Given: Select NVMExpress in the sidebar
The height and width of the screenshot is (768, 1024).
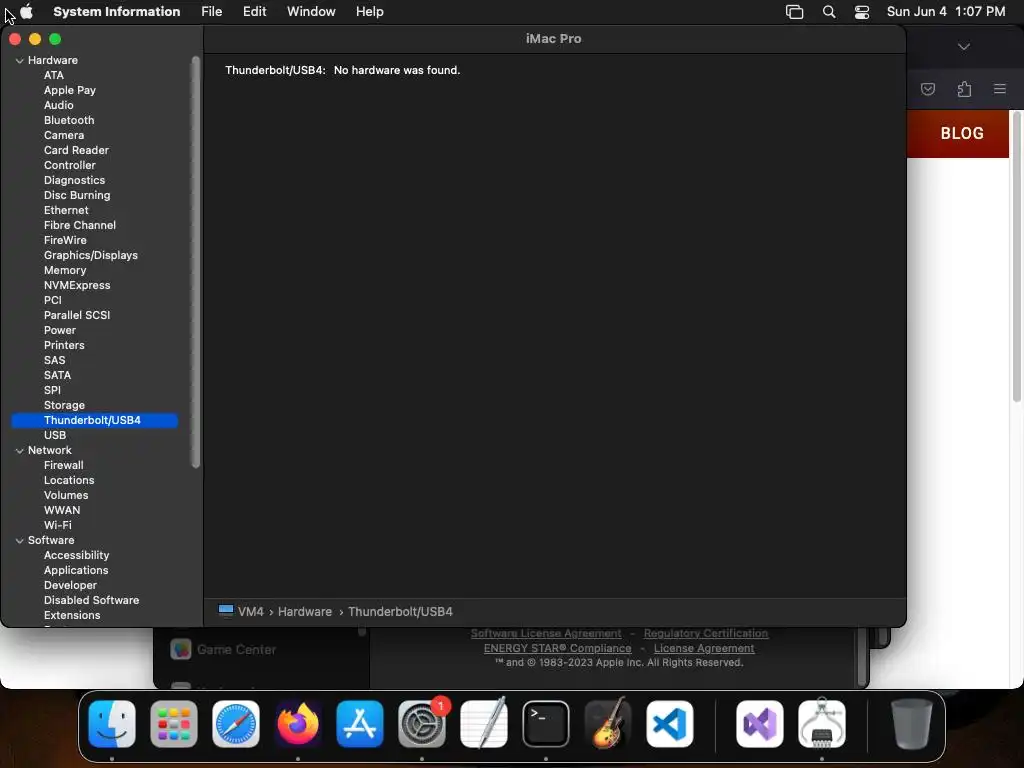Looking at the screenshot, I should (x=77, y=285).
